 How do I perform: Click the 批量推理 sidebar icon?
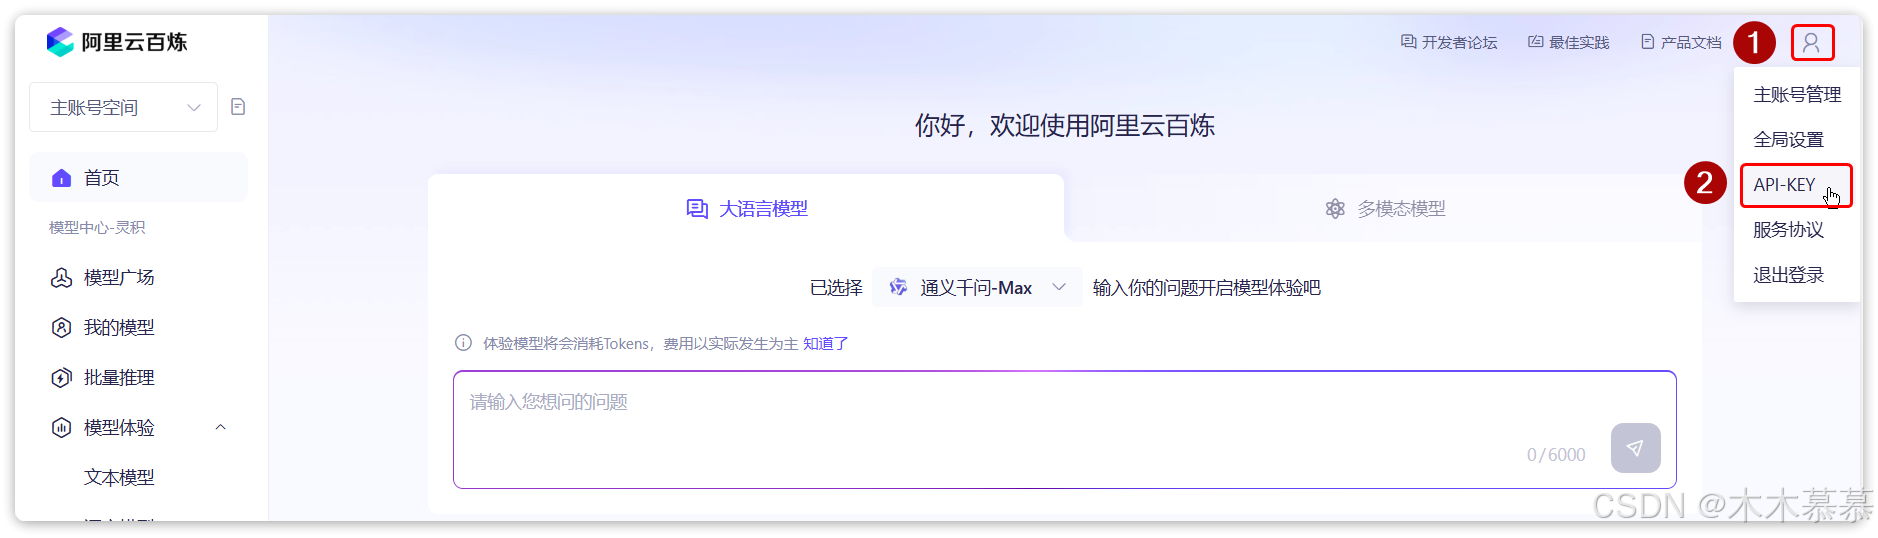62,378
